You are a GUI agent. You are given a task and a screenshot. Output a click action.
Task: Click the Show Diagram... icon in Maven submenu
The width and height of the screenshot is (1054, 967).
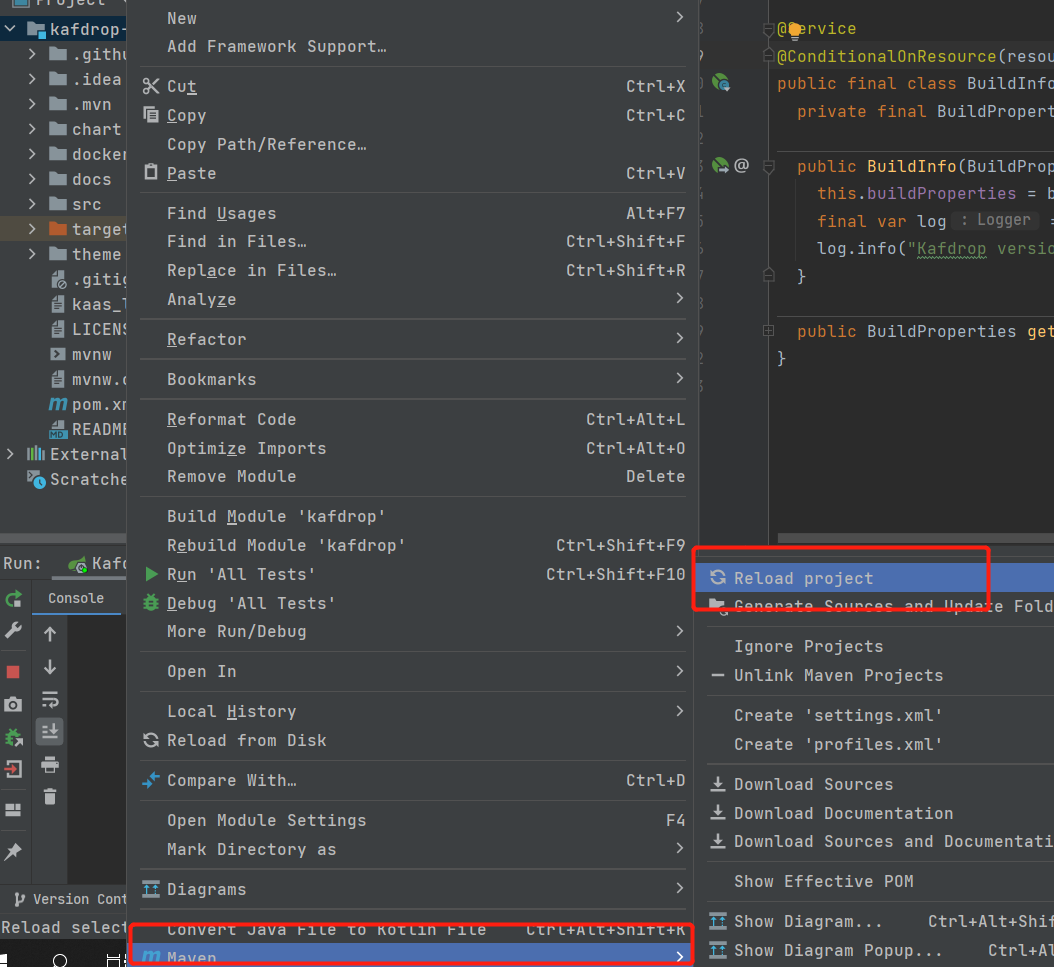click(718, 921)
